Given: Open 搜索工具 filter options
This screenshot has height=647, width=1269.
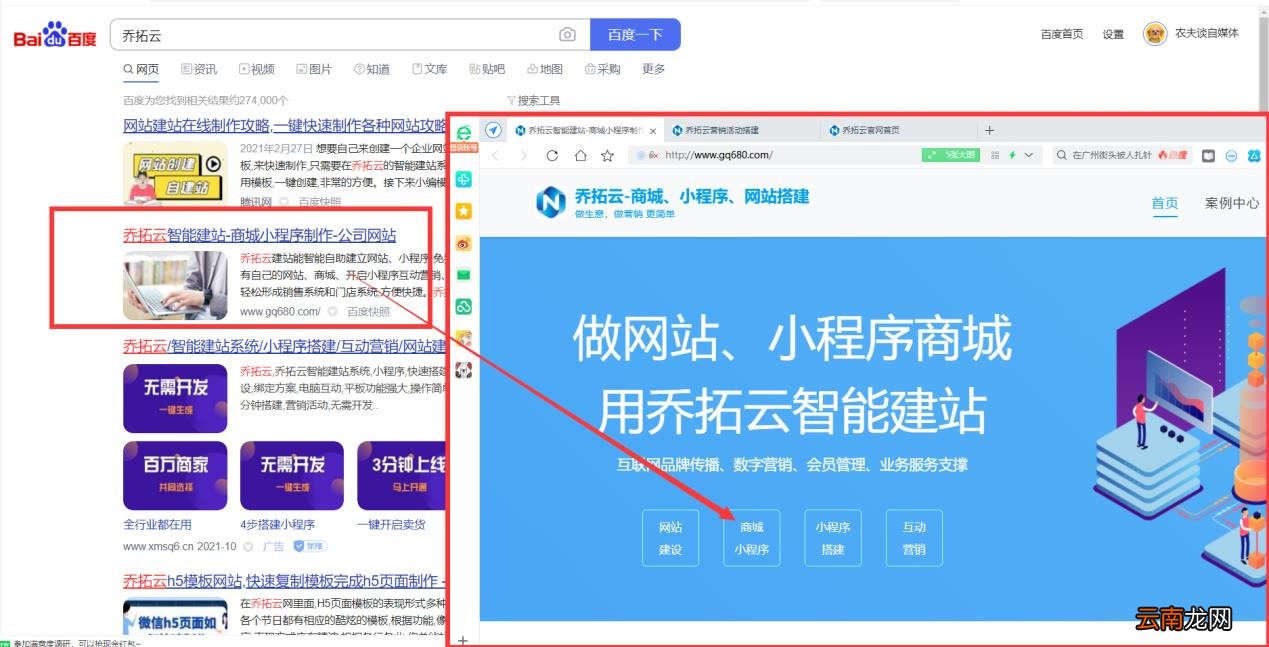Looking at the screenshot, I should 534,100.
